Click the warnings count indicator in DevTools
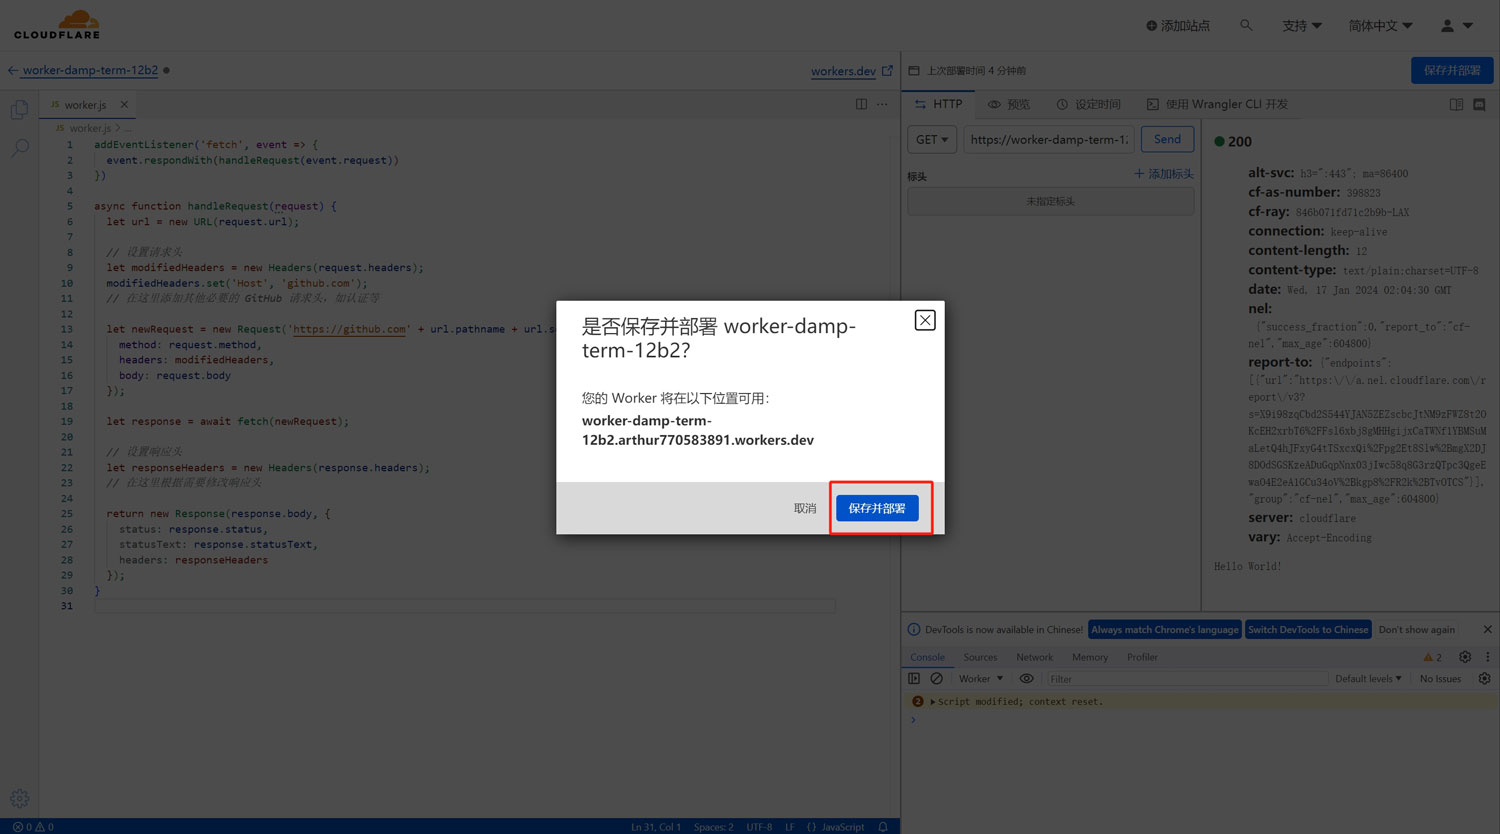Screen dimensions: 1500x834 click(x=1433, y=657)
